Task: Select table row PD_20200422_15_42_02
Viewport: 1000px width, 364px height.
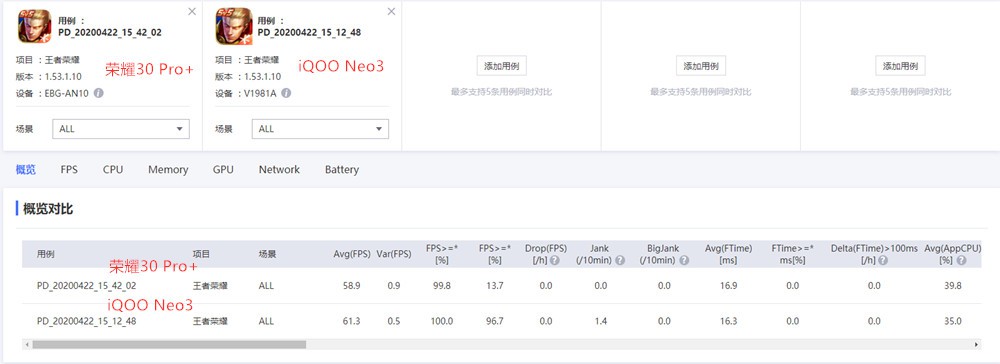Action: (x=501, y=286)
